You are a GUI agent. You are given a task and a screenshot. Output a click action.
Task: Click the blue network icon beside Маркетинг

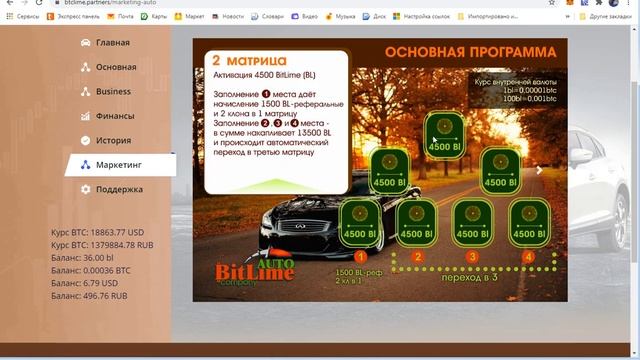[85, 165]
